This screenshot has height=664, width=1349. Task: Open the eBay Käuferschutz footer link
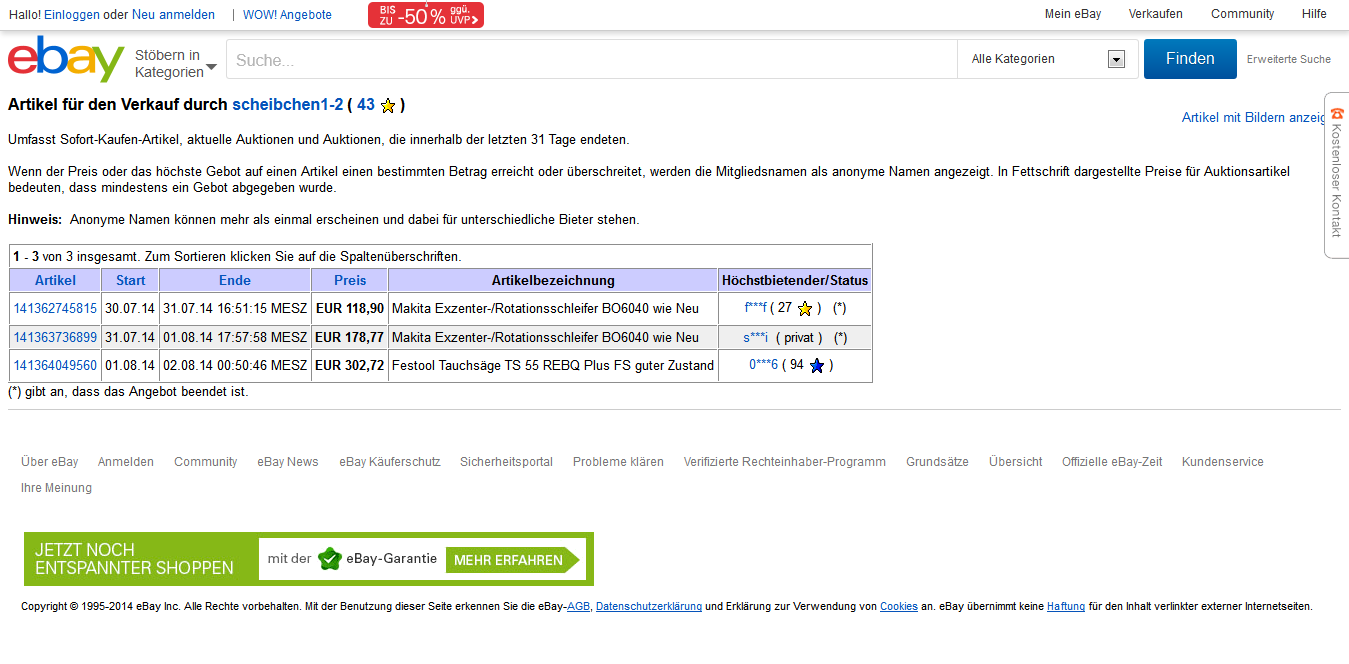coord(390,462)
